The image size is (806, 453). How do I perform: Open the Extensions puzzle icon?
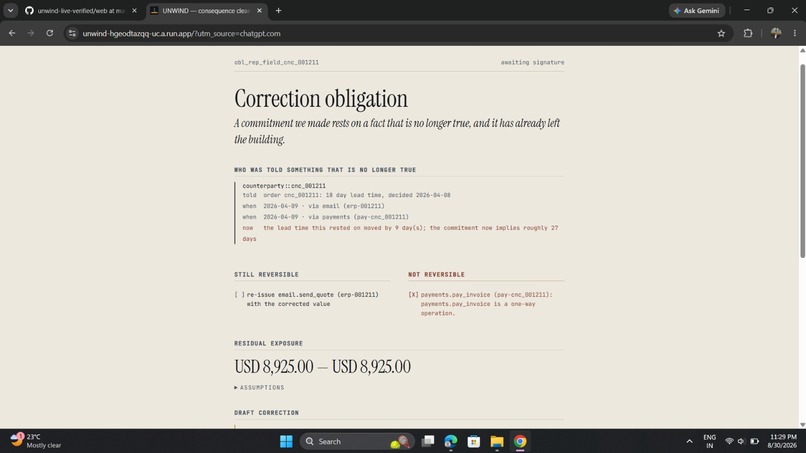point(748,33)
